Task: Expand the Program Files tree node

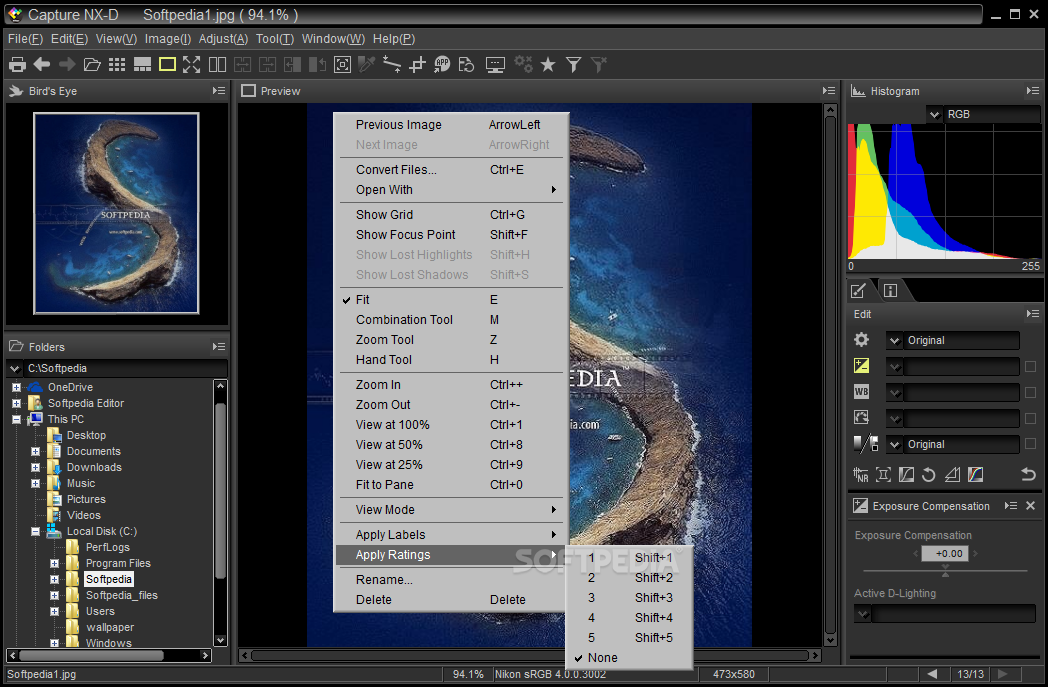Action: point(54,563)
